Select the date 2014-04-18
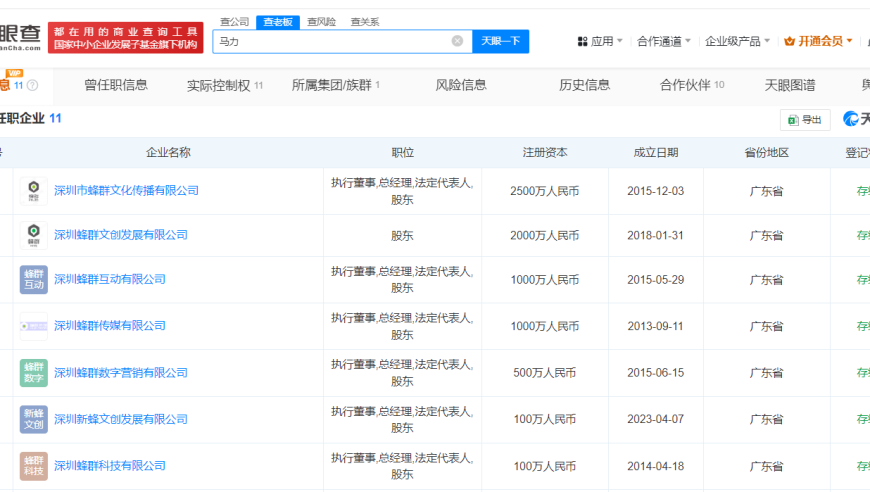Viewport: 870px width, 492px height. pos(655,466)
